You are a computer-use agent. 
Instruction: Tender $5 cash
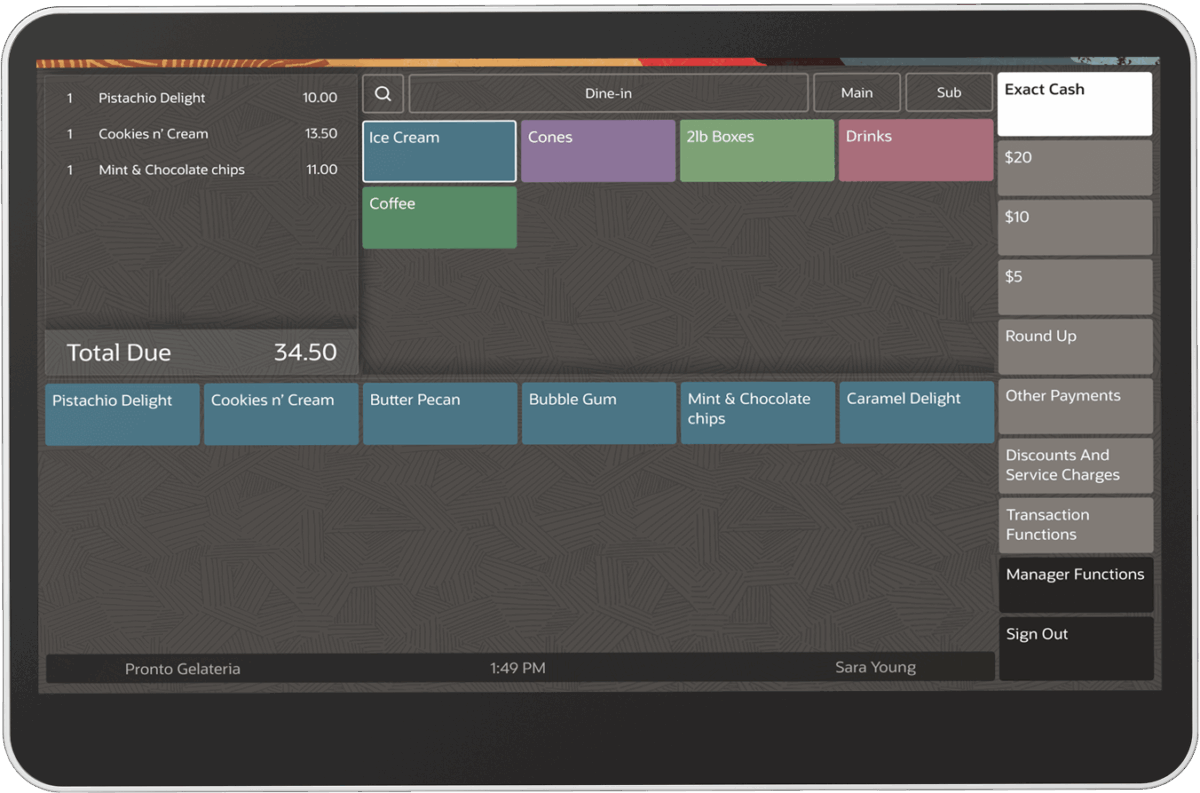click(x=1075, y=287)
